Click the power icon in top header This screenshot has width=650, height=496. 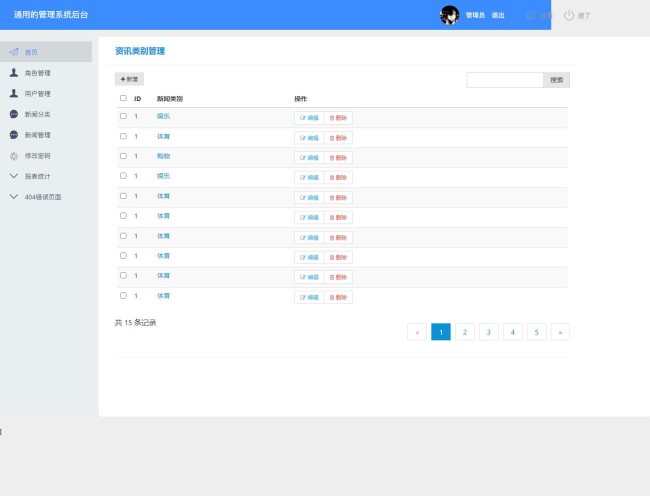(x=569, y=15)
